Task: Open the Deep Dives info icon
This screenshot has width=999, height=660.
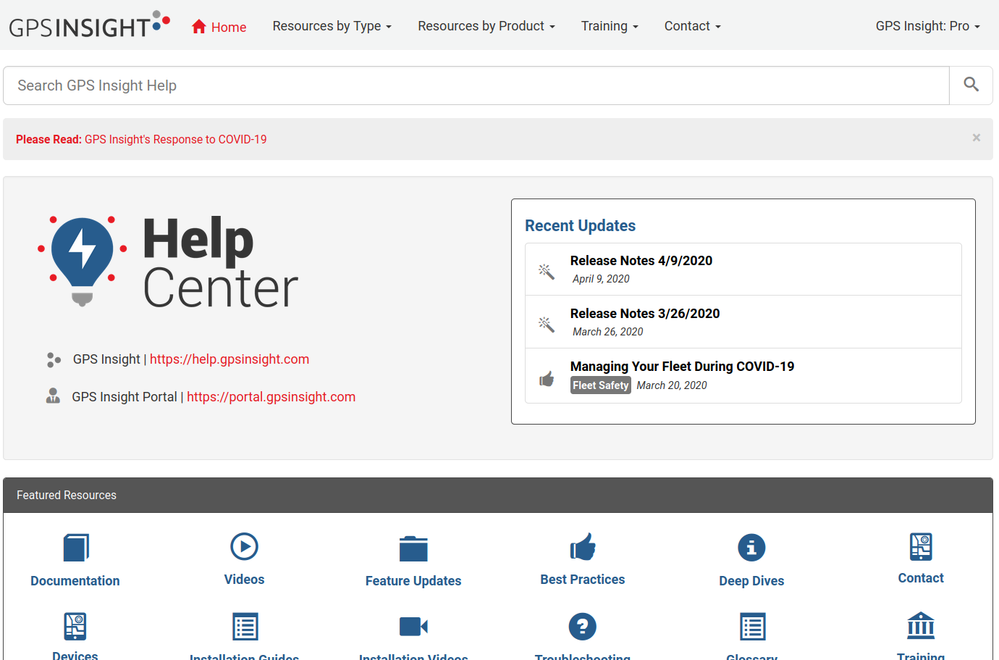Action: [x=751, y=548]
